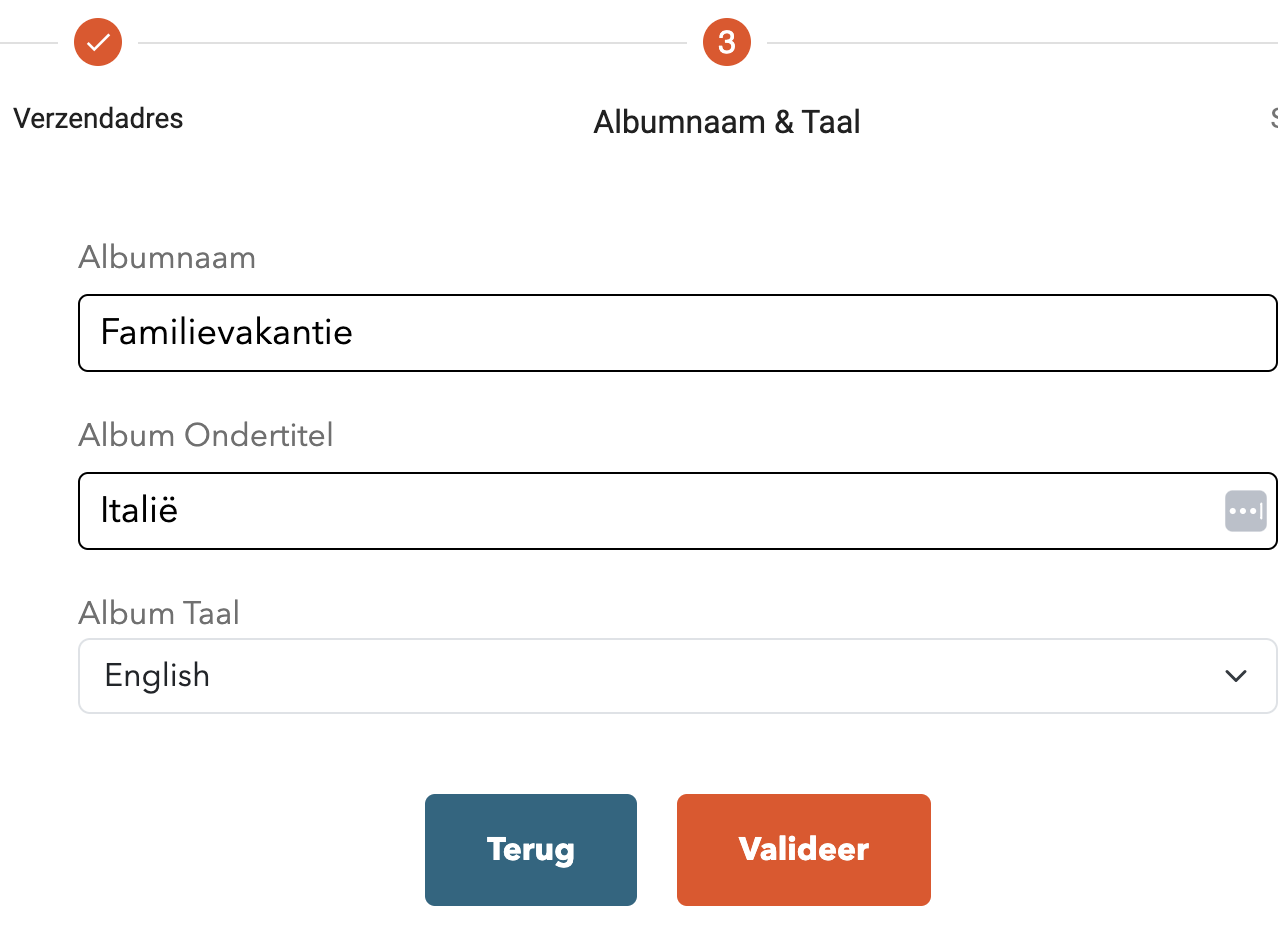Screen dimensions: 1278x928
Task: Select the Albumnaam & Taal step label
Action: [x=727, y=122]
